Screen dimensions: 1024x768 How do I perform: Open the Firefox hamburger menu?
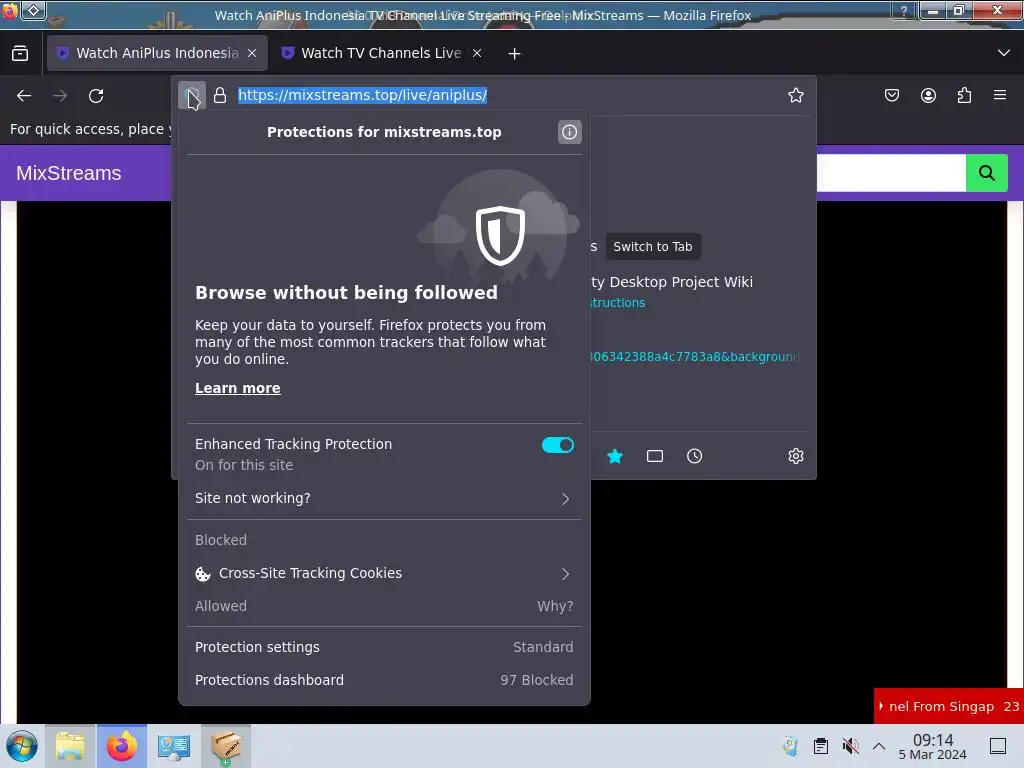(1000, 95)
